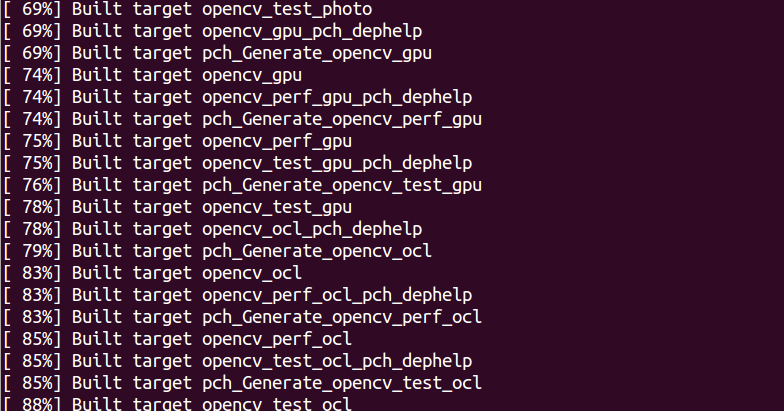Screen dimensions: 784x411
Task: Click the 74% opencv_gpu target line
Action: tap(152, 76)
